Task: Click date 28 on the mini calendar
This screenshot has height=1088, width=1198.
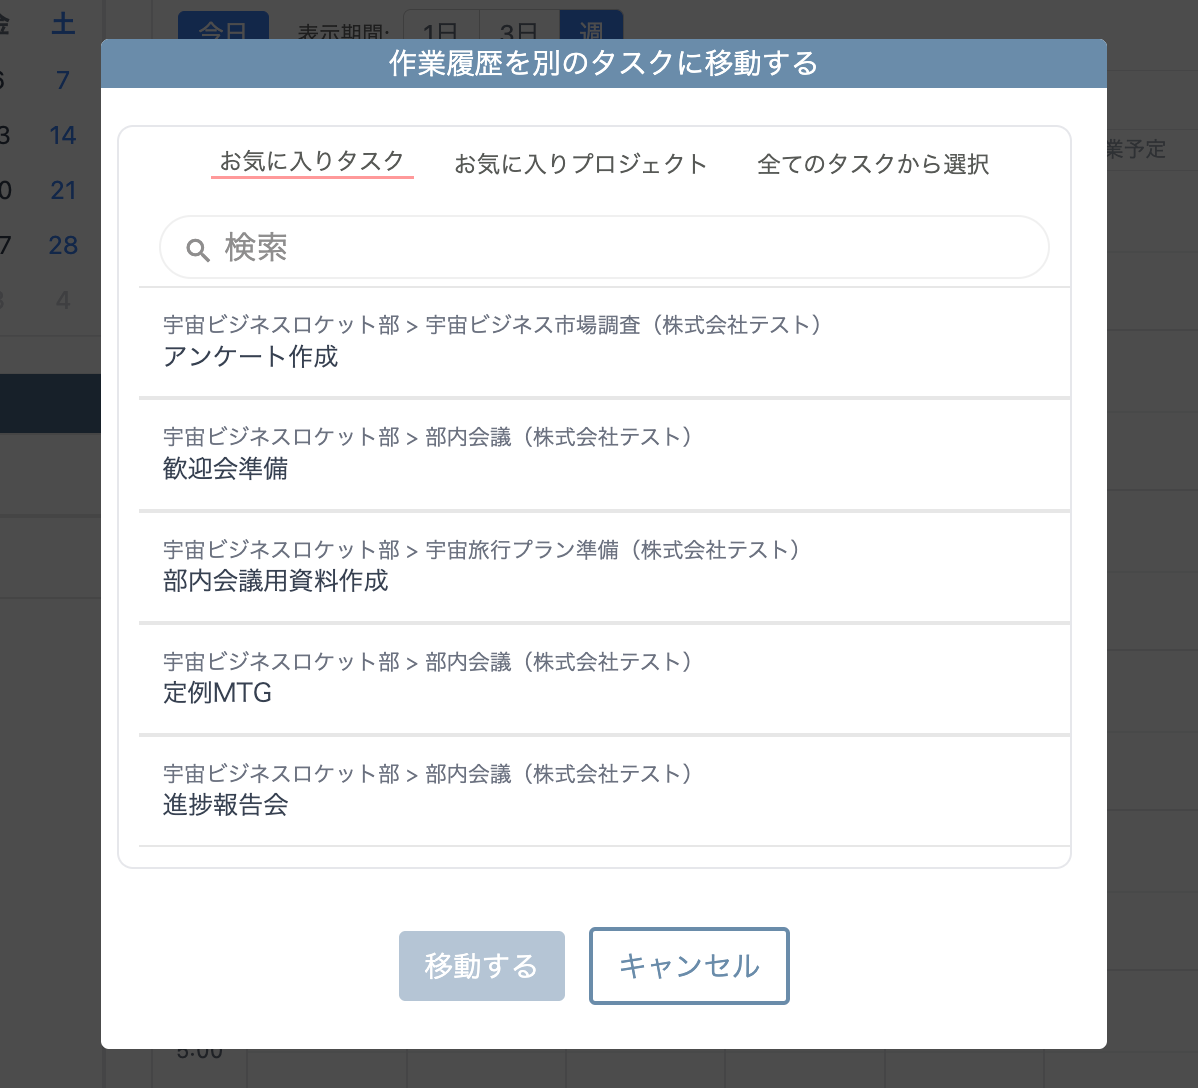Action: [62, 245]
